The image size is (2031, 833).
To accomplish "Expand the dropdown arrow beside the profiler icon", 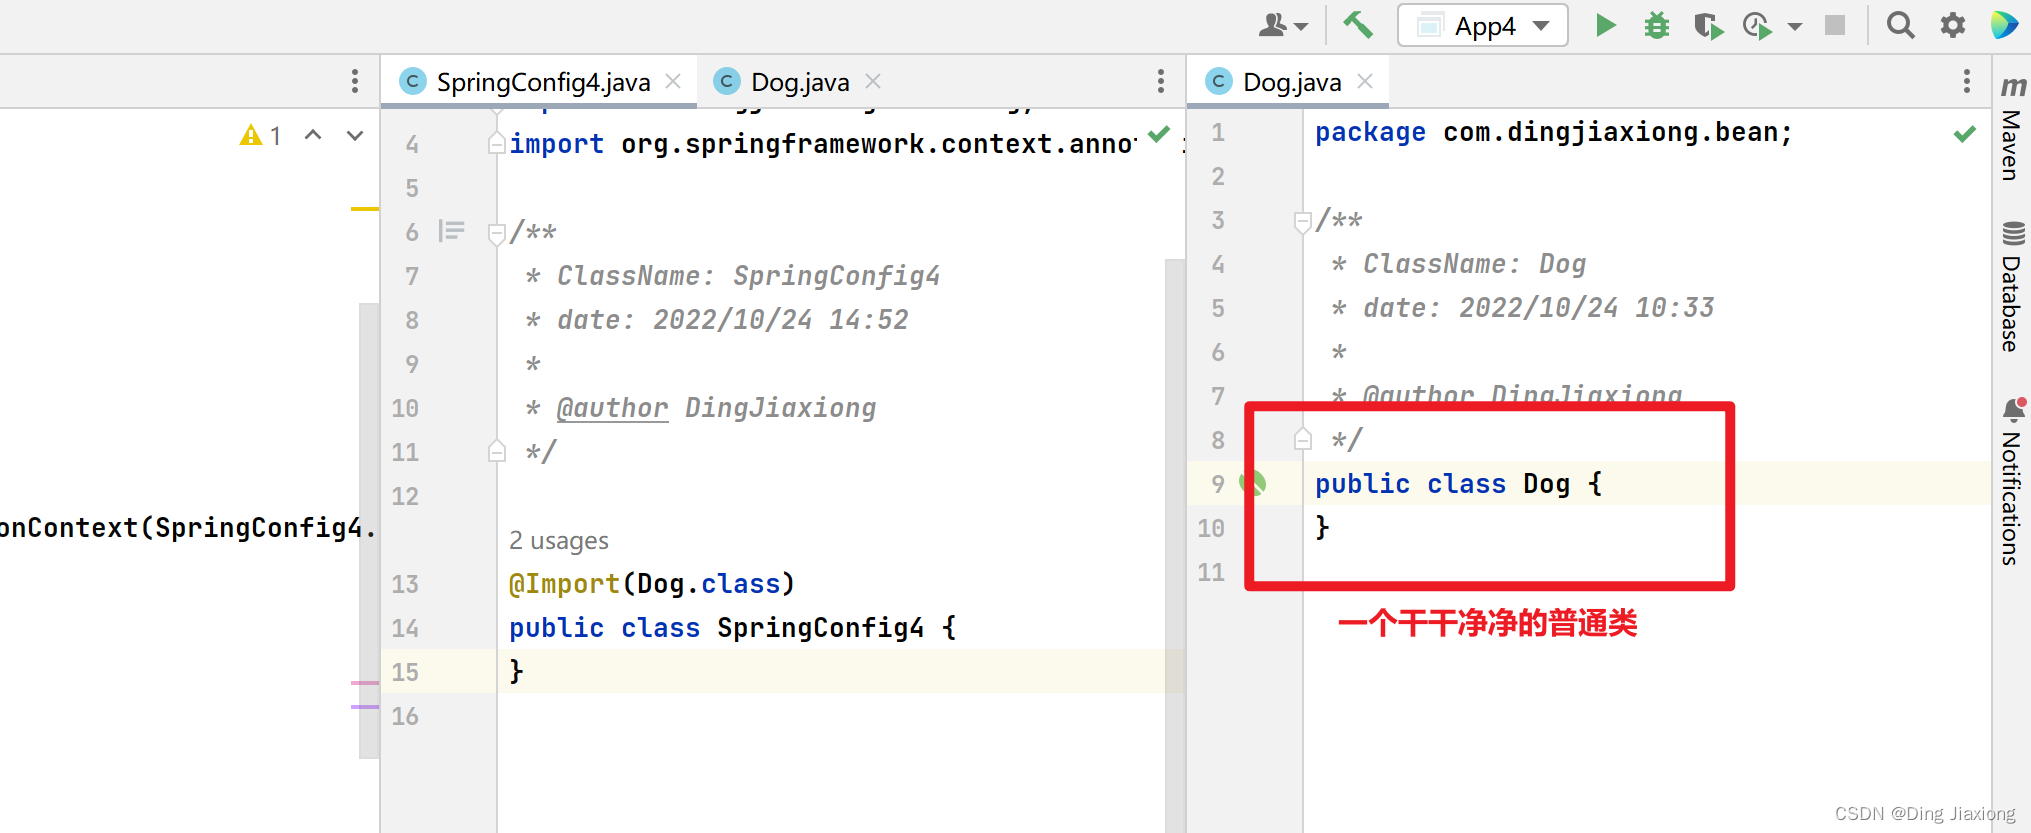I will [1795, 26].
